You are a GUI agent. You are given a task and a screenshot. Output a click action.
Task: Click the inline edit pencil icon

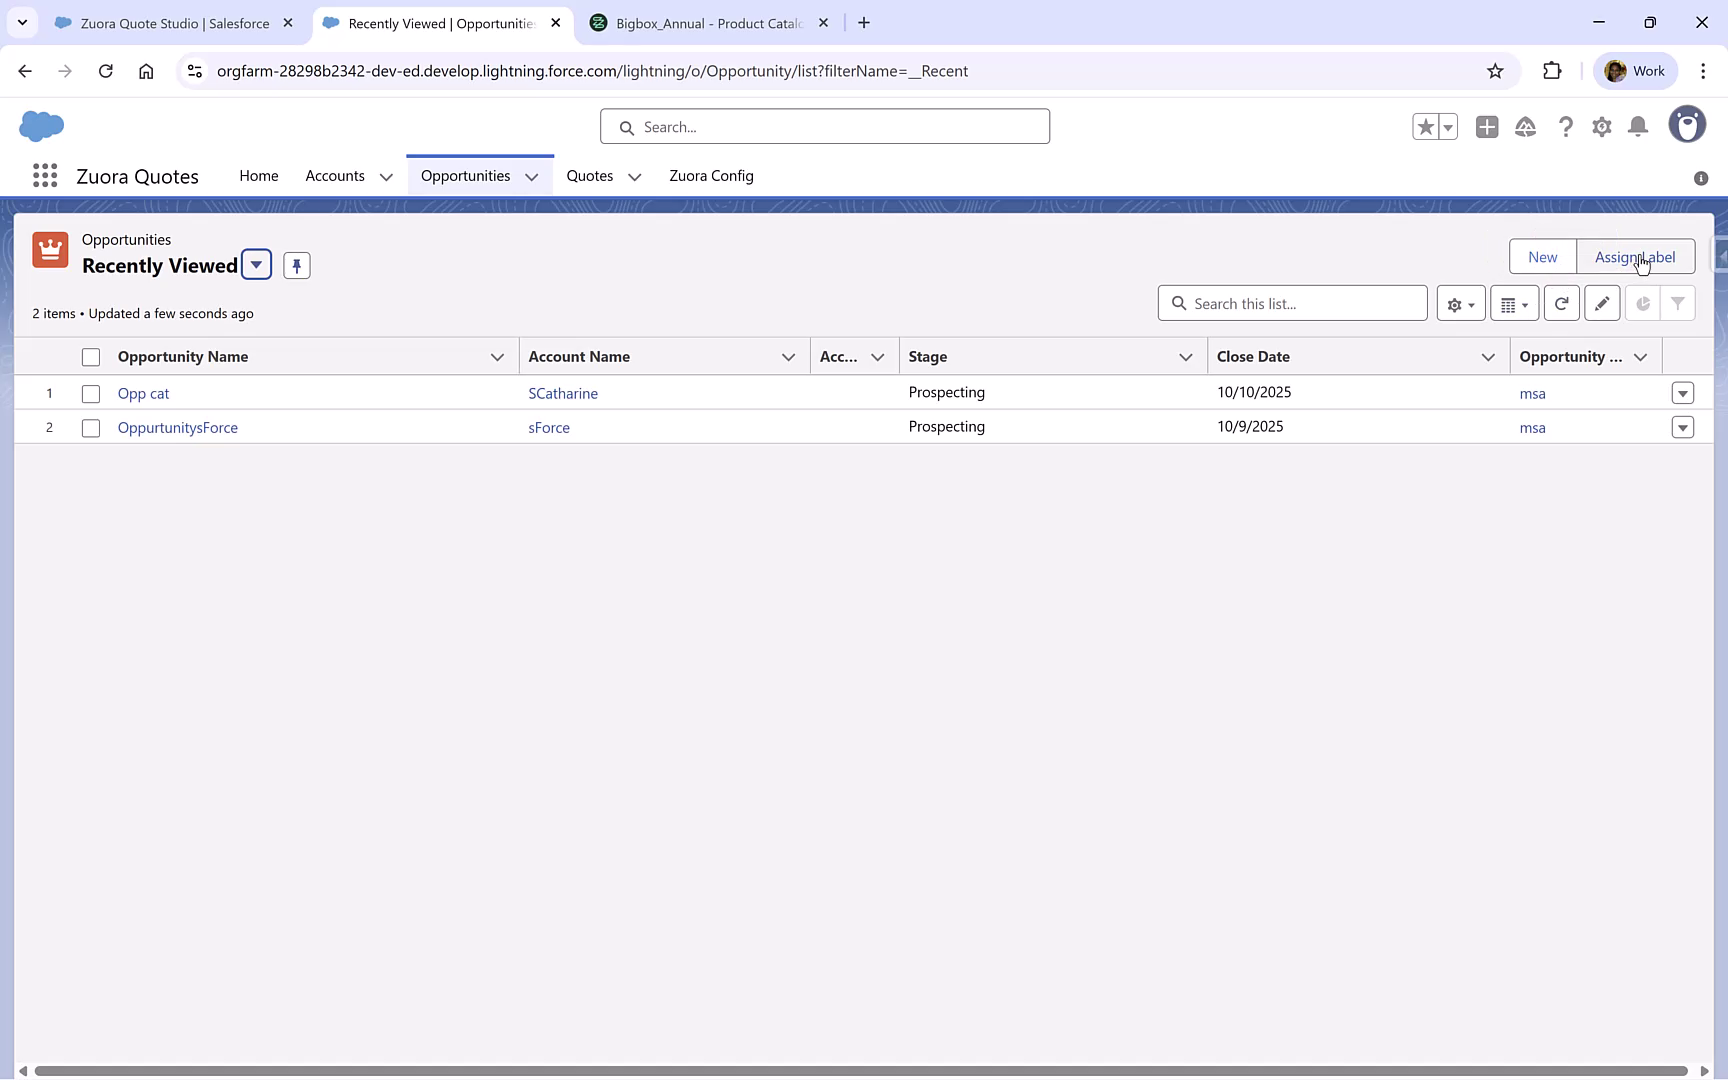coord(1601,302)
